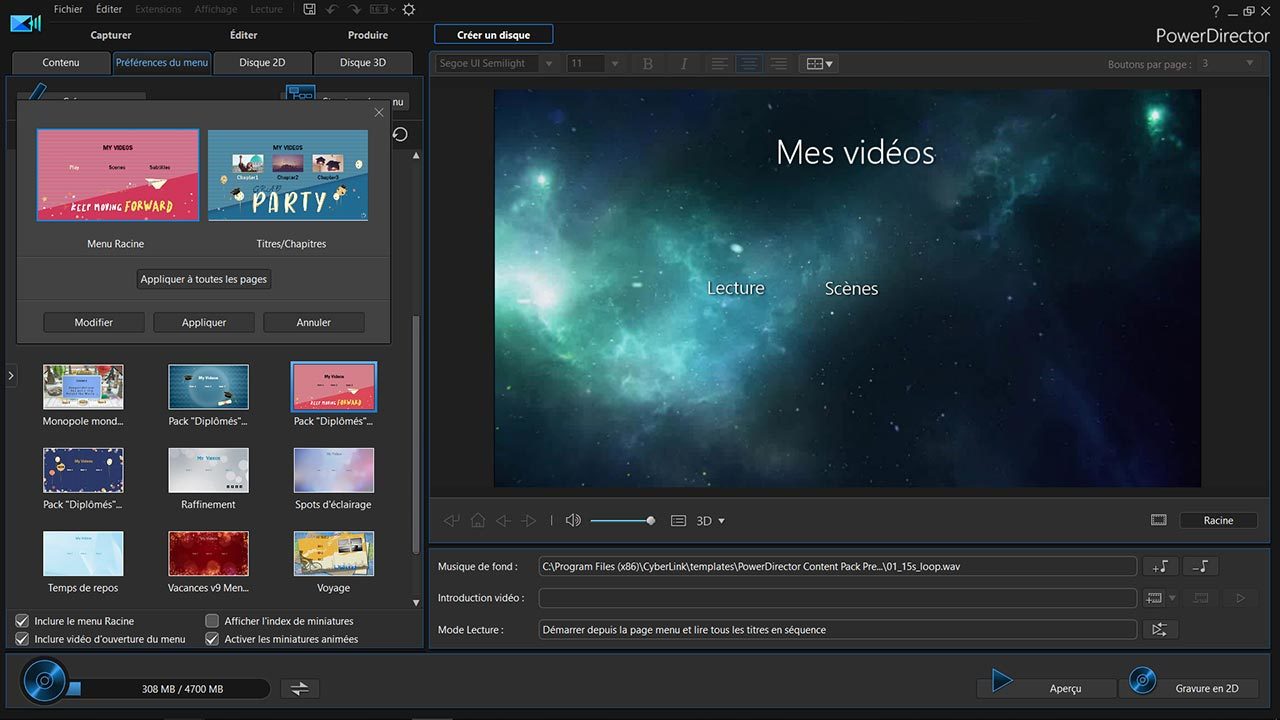
Task: Click the Italic text formatting icon
Action: 684,63
